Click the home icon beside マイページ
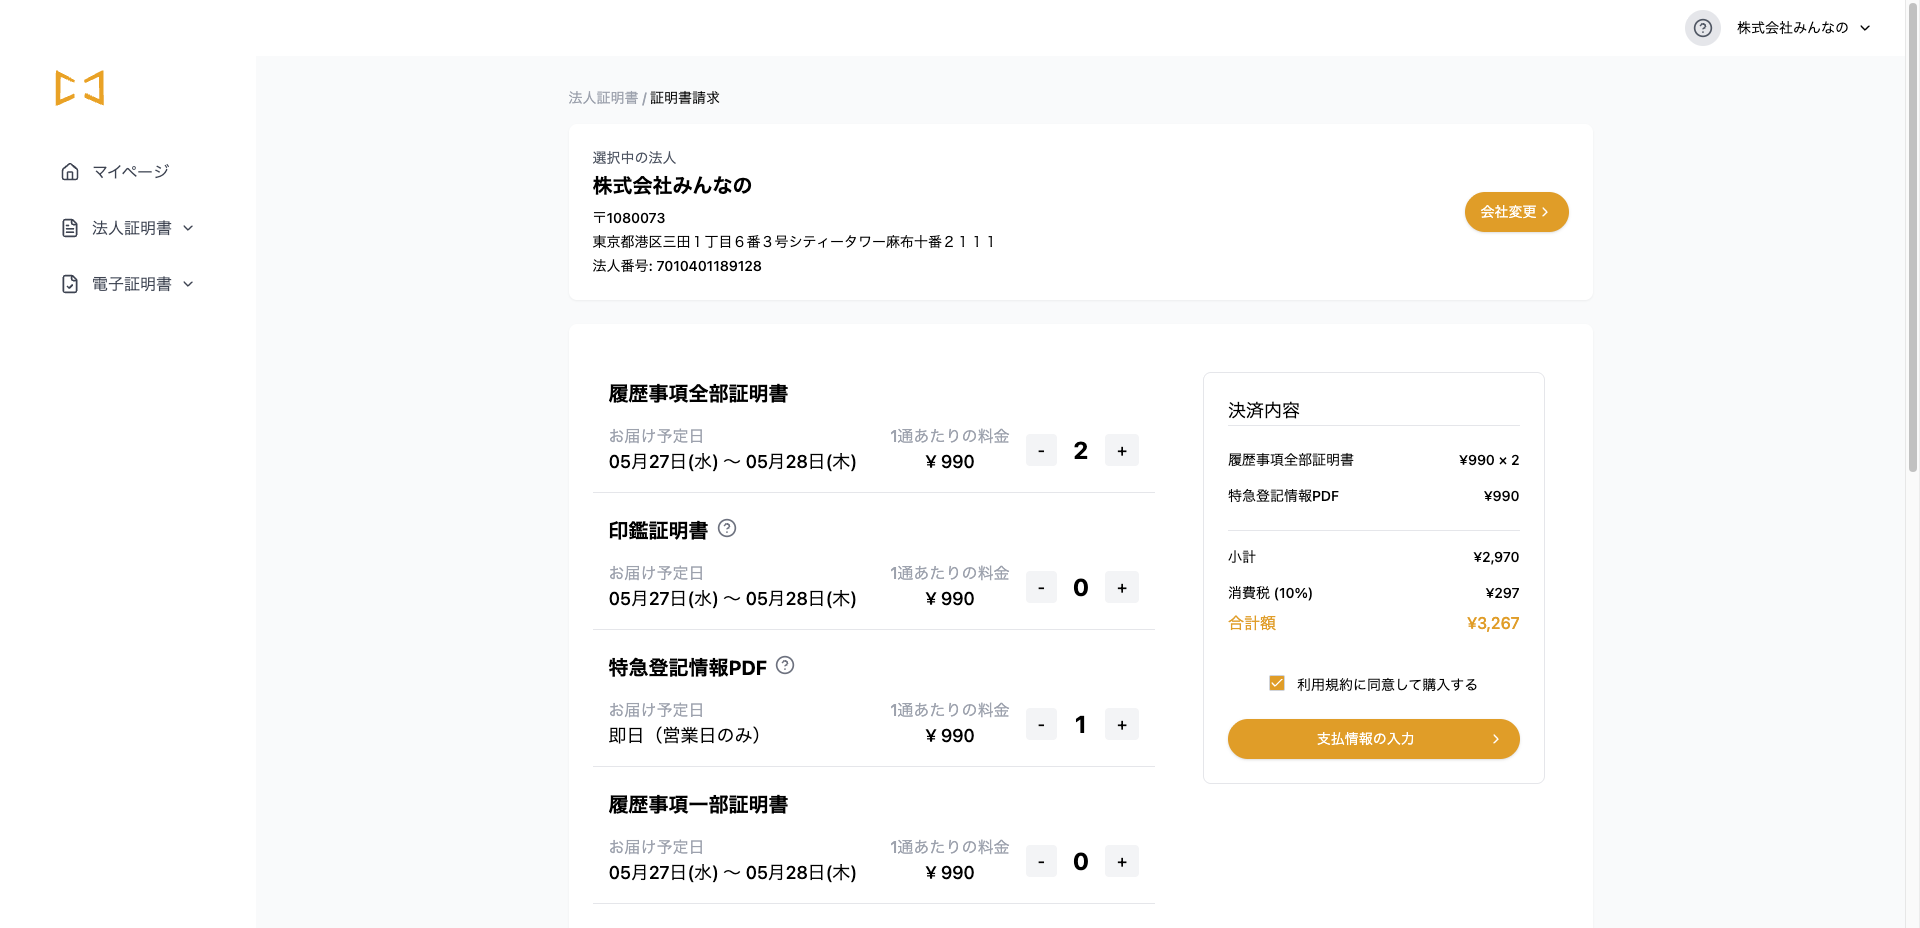This screenshot has width=1920, height=928. tap(70, 172)
